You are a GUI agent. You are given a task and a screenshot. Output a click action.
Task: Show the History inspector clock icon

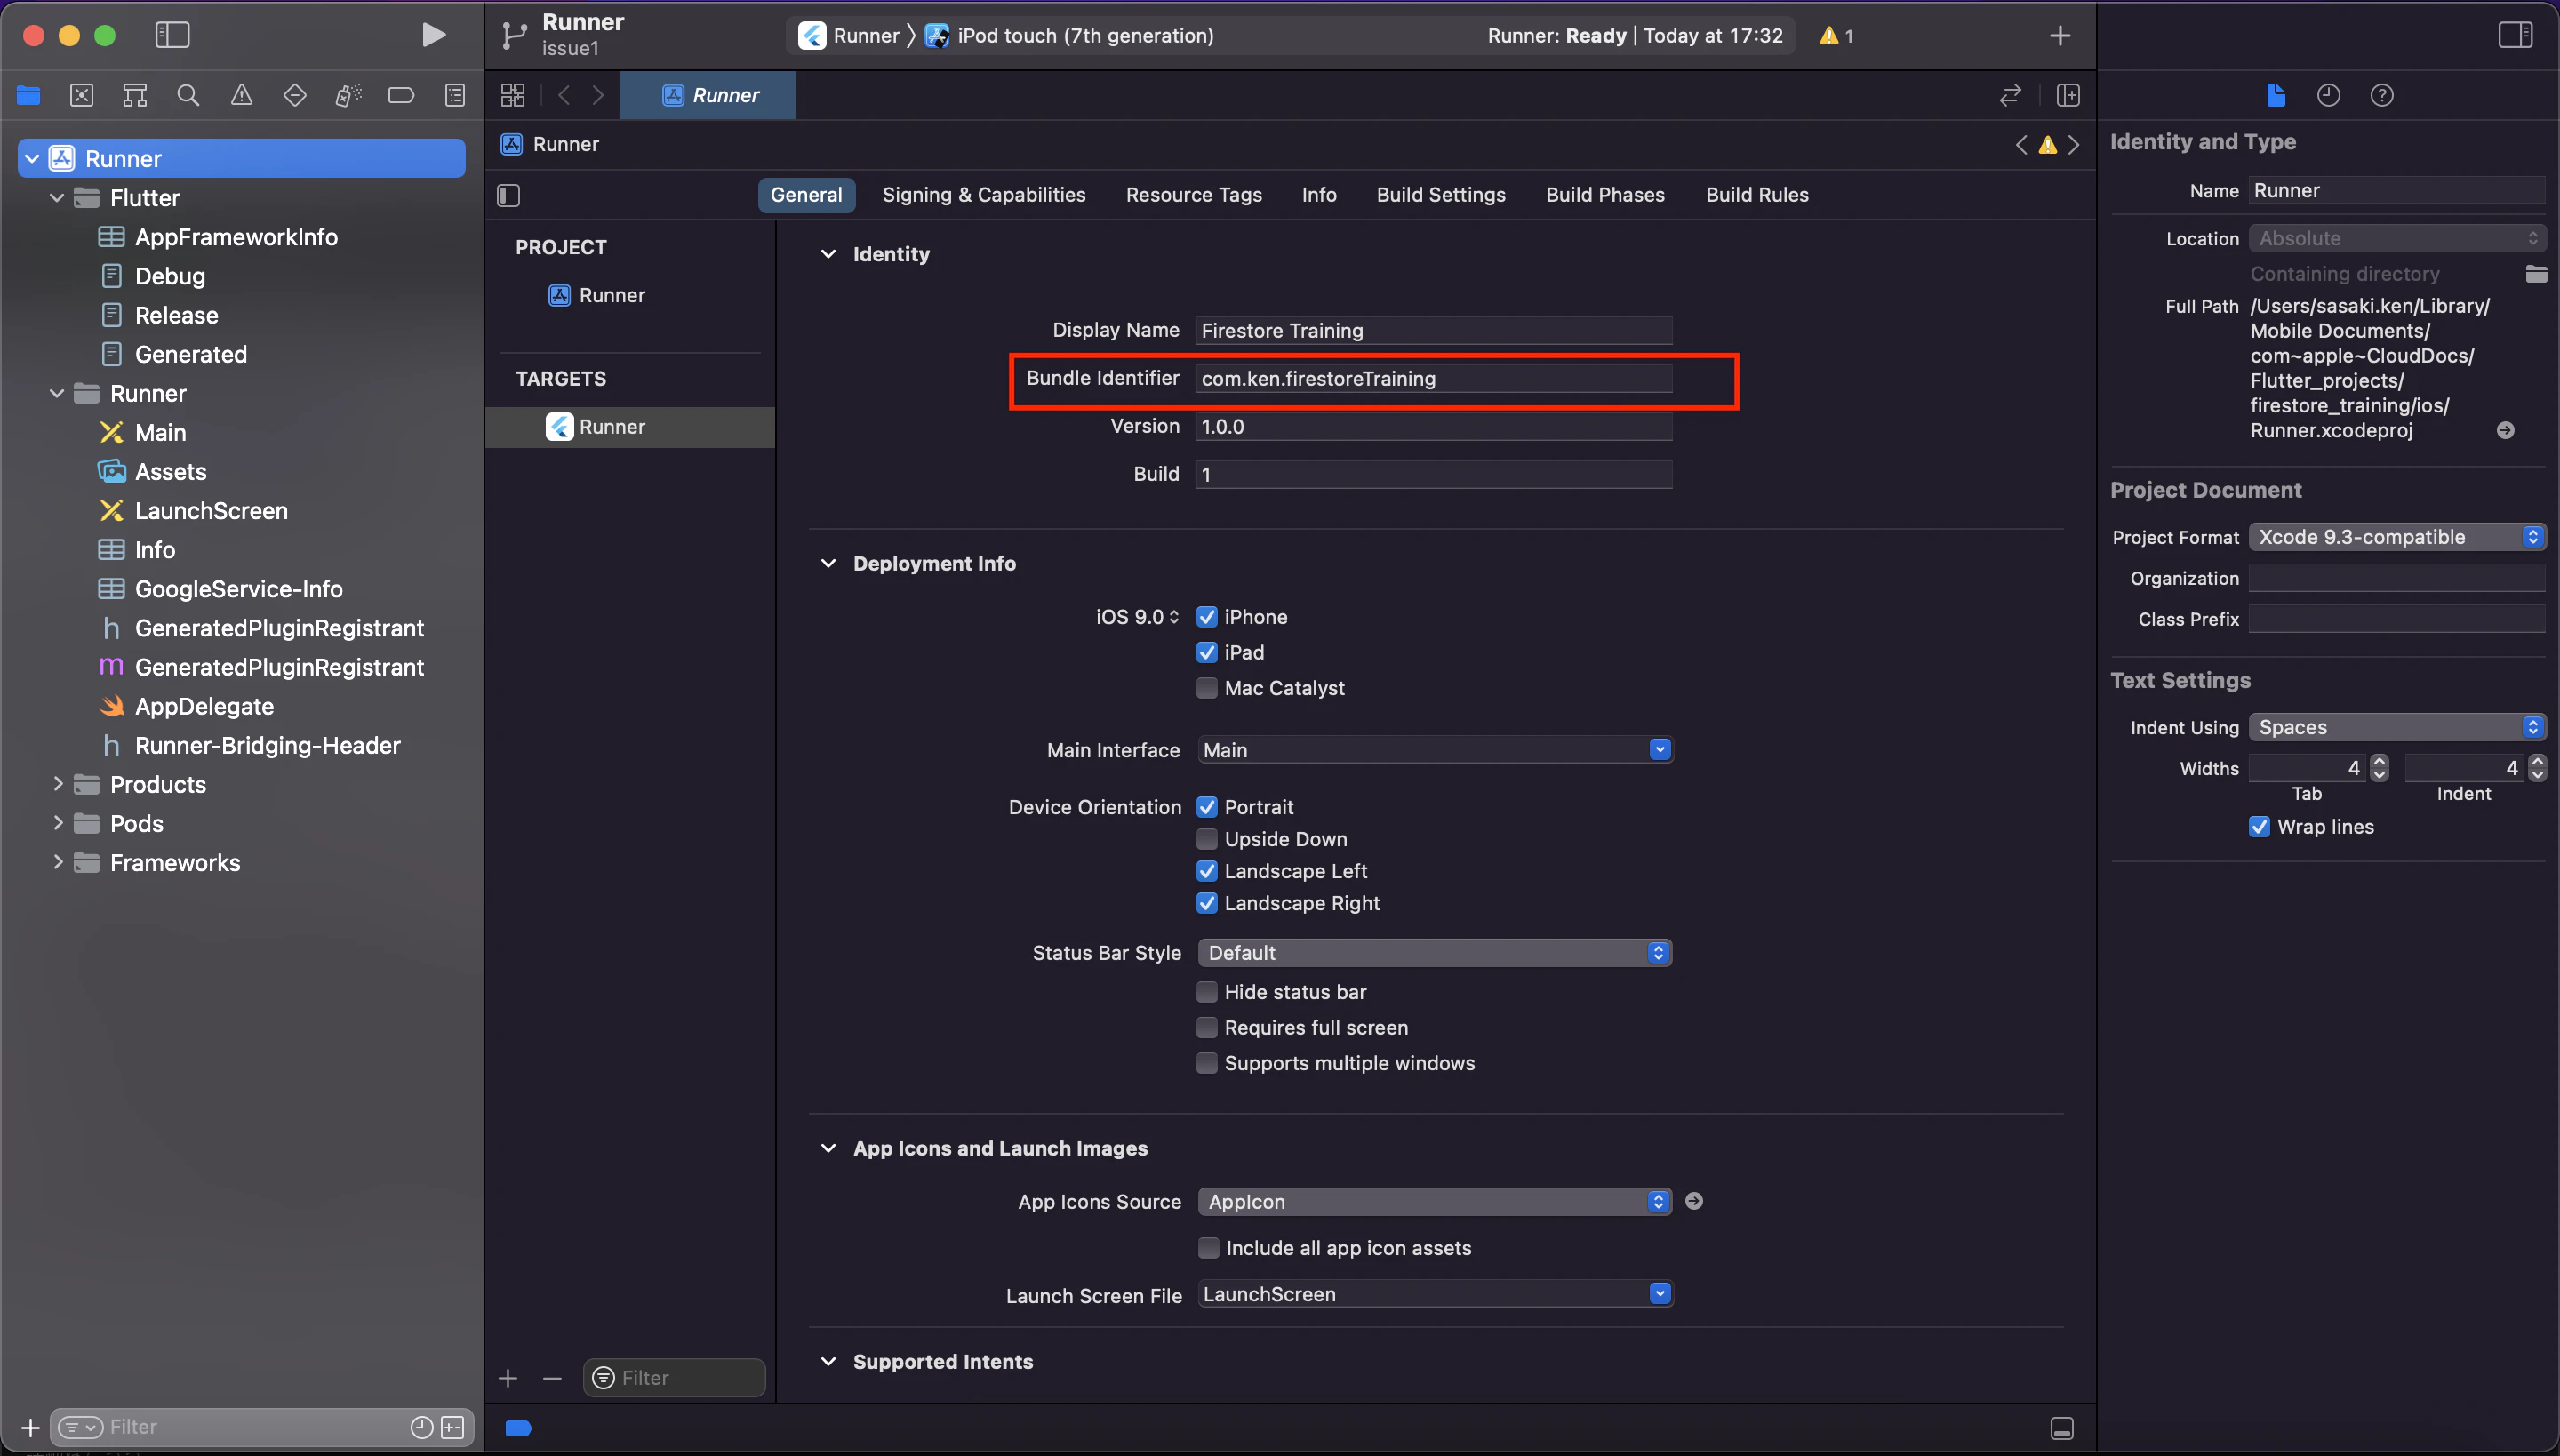(2328, 95)
